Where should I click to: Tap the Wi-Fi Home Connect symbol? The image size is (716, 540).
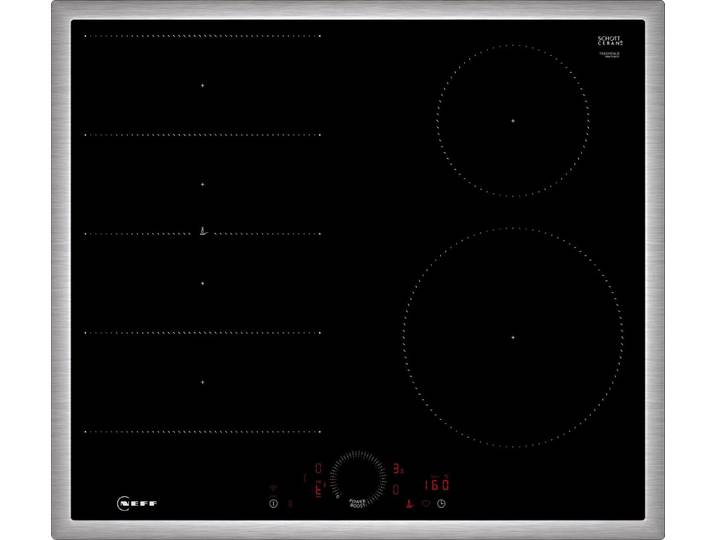273,489
